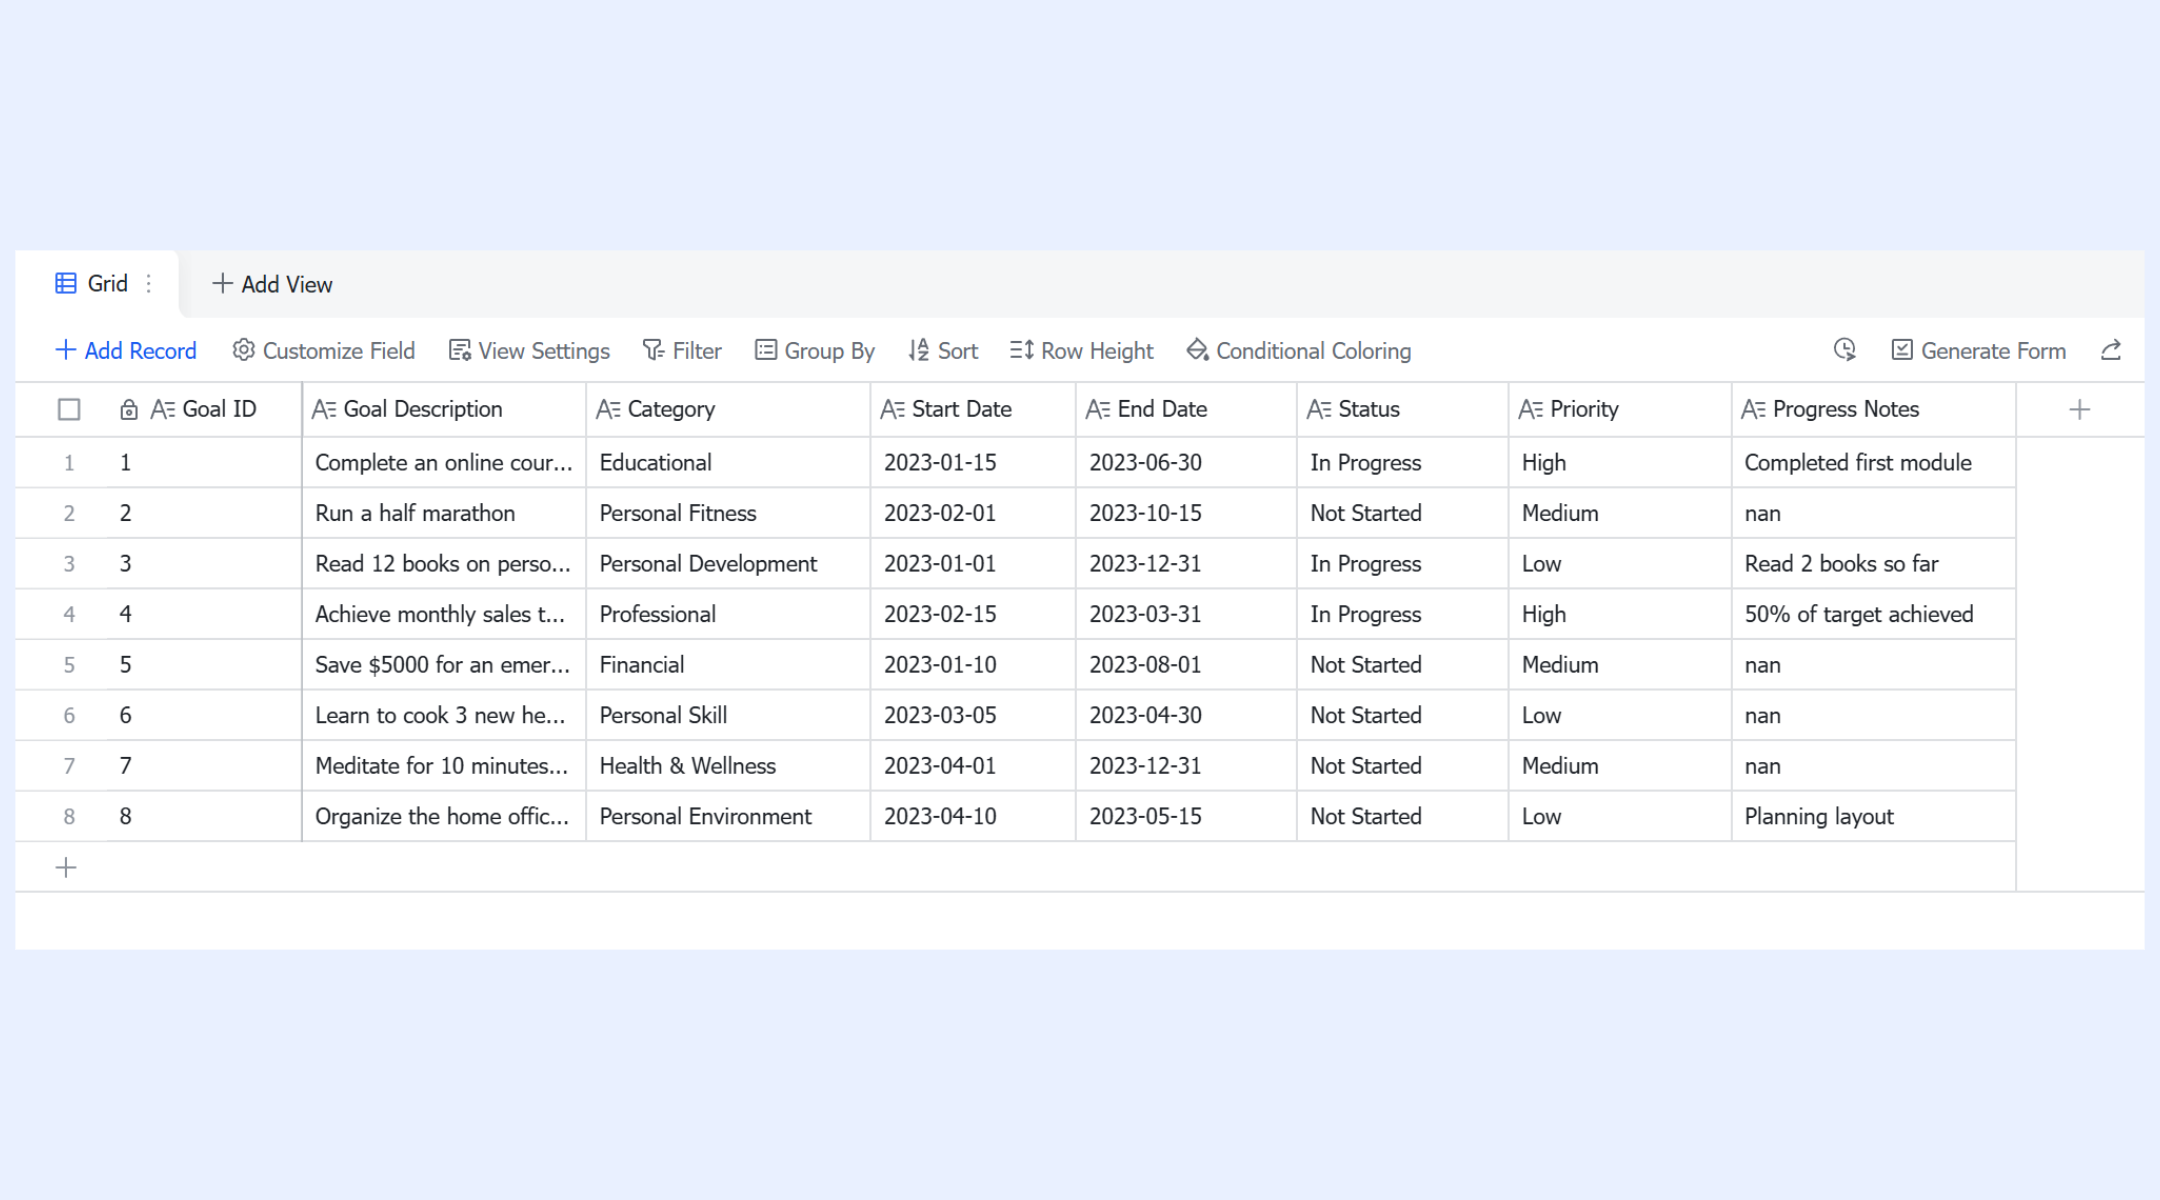The width and height of the screenshot is (2160, 1200).
Task: Click the 'Personal Environment' cell
Action: coord(728,816)
